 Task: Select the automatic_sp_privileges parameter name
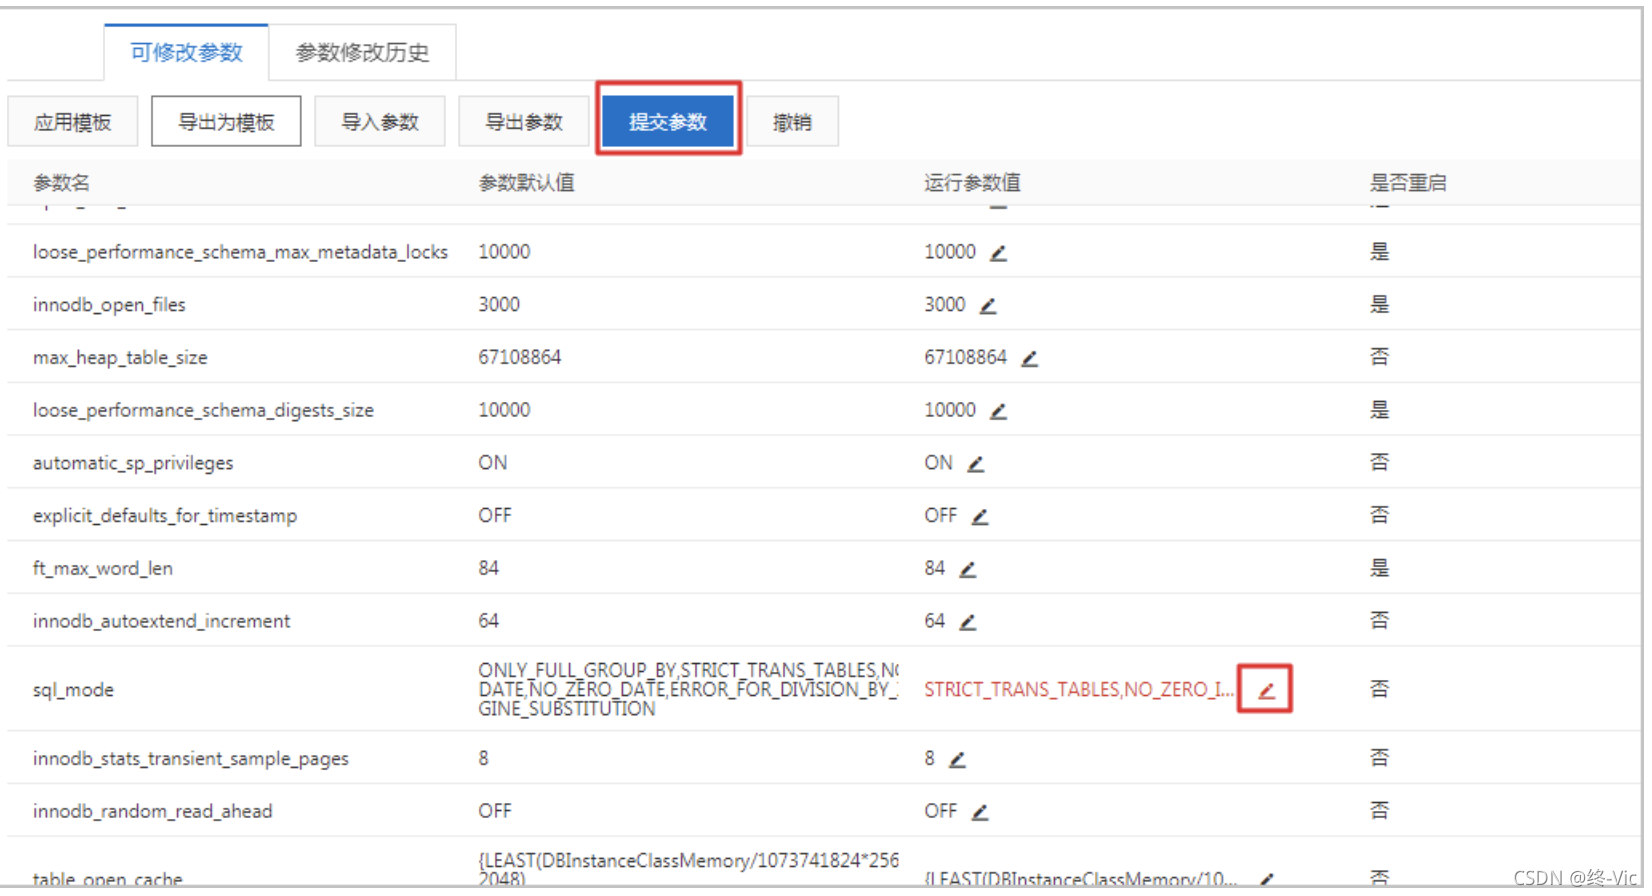[x=133, y=463]
